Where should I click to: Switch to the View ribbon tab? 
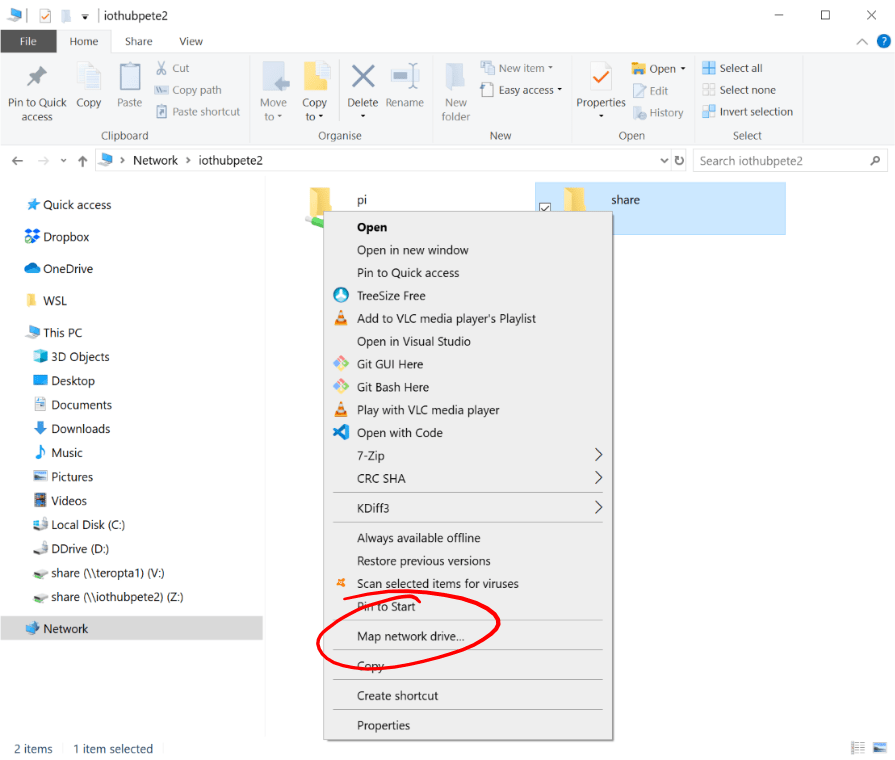[x=191, y=41]
